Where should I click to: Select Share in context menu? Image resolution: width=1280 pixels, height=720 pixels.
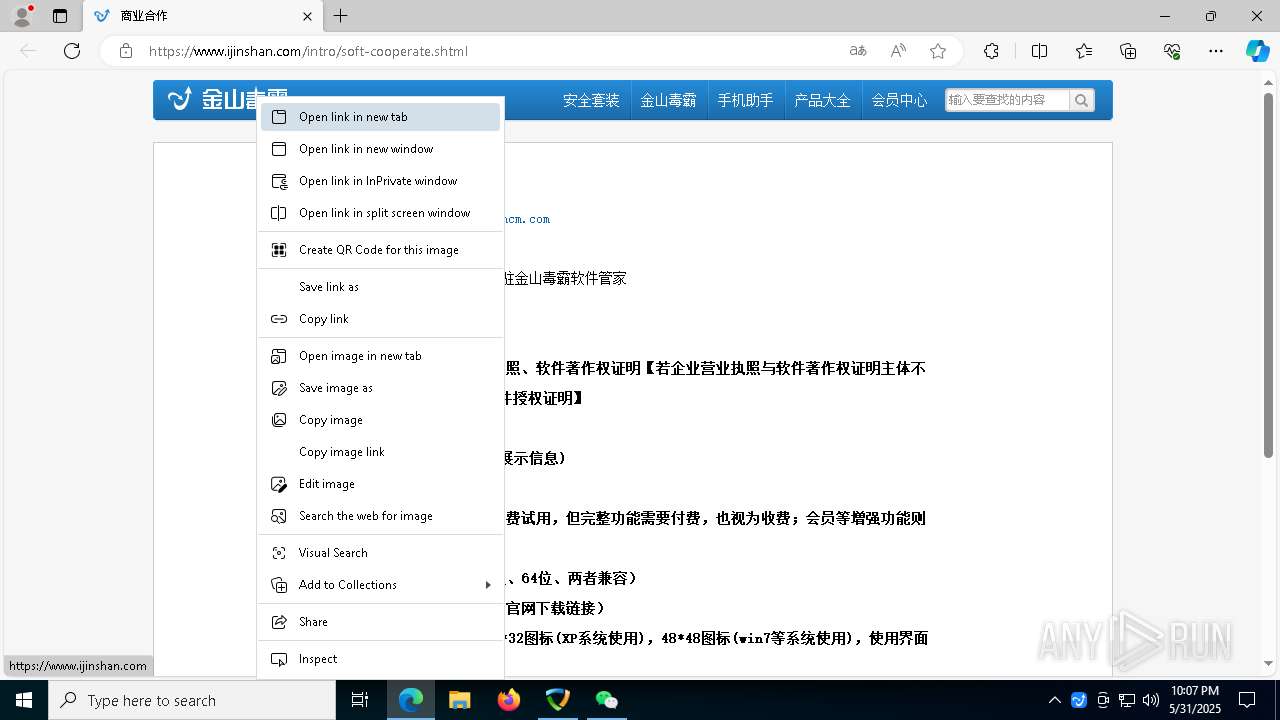point(380,622)
